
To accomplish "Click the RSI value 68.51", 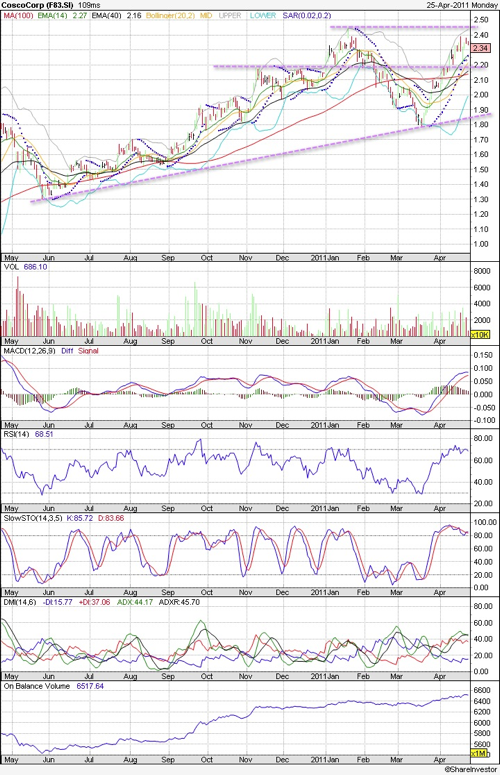I will [43, 434].
